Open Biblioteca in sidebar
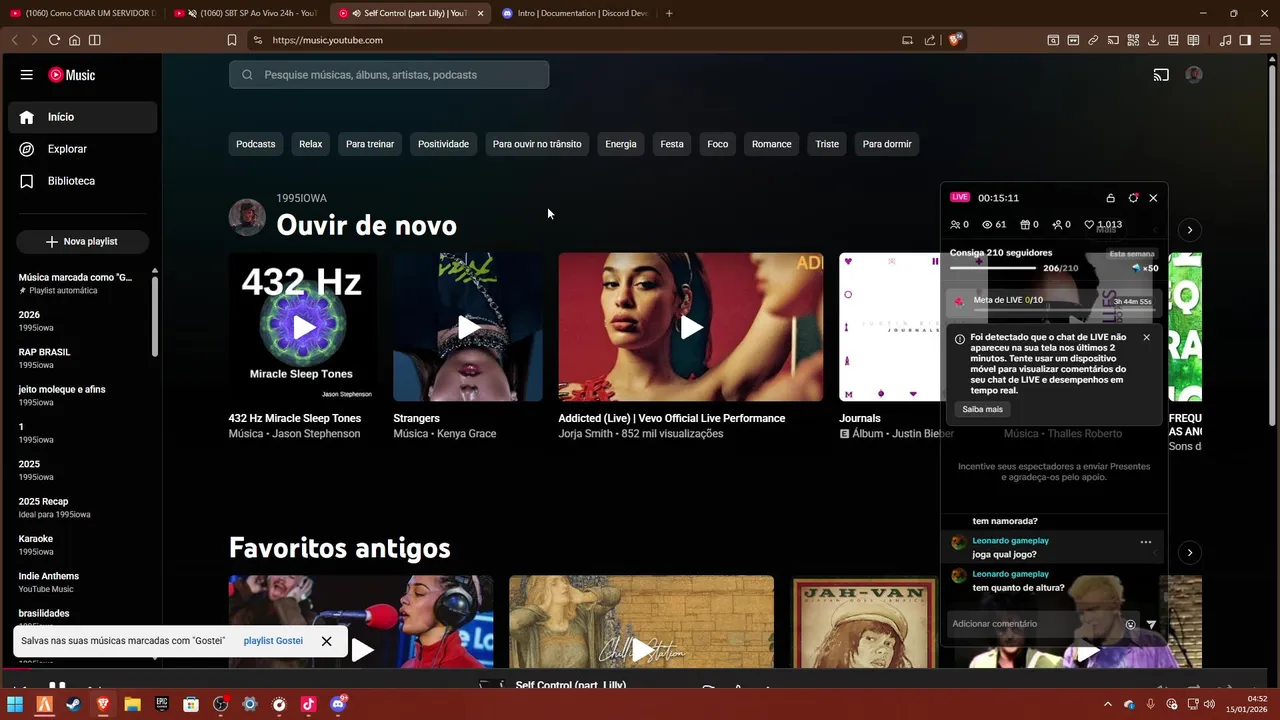 pyautogui.click(x=83, y=181)
